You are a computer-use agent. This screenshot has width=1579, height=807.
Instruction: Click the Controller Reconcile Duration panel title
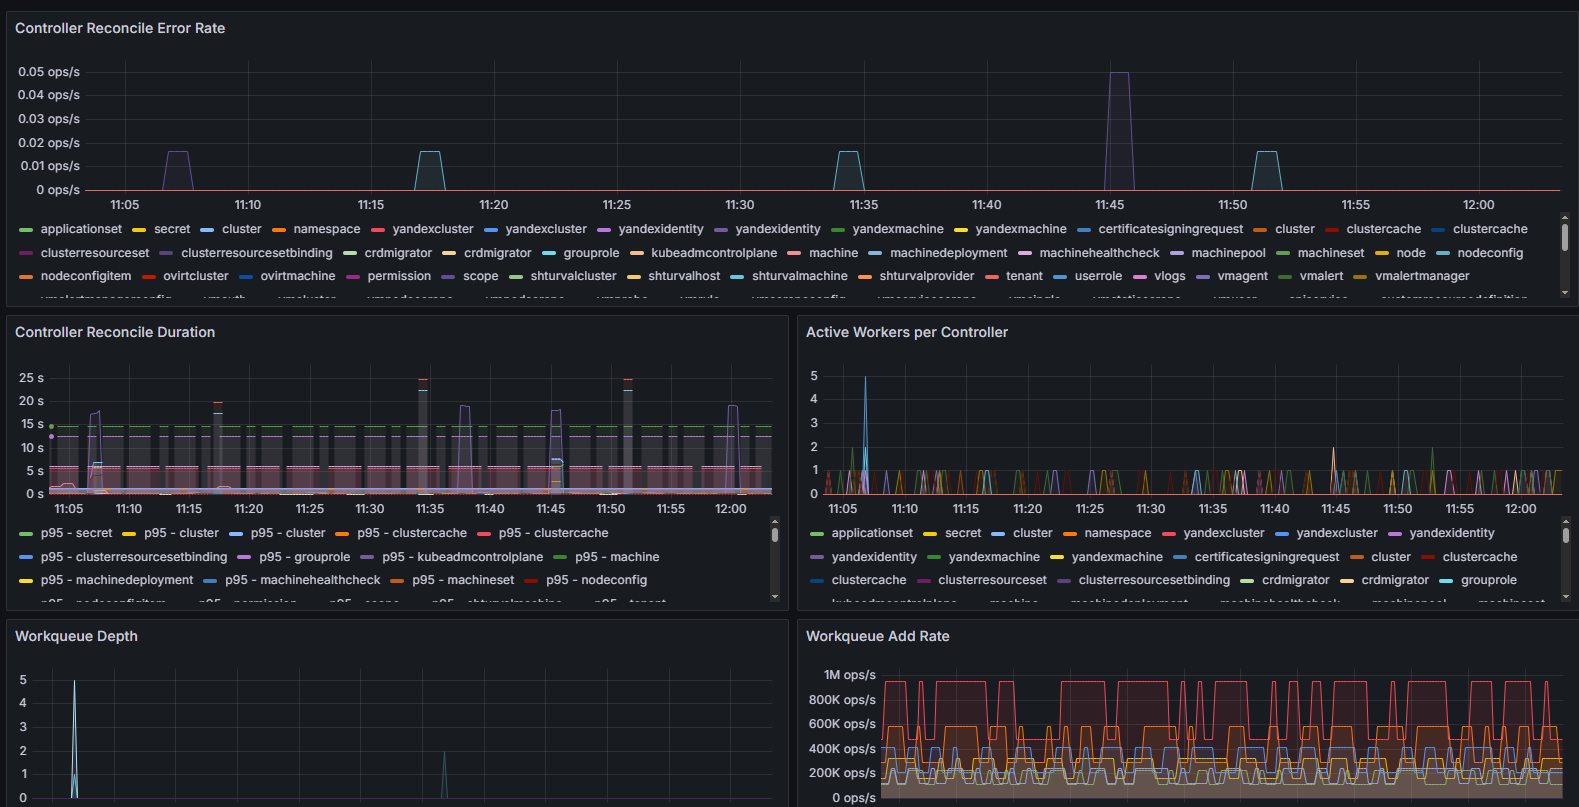click(x=115, y=332)
